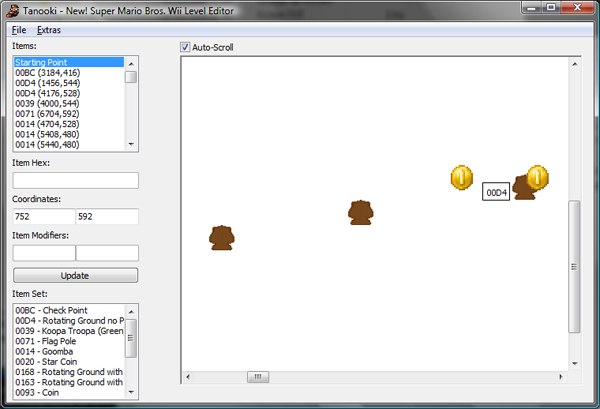The image size is (600, 409).
Task: Click canvas horizontal scroll left arrow
Action: 188,377
